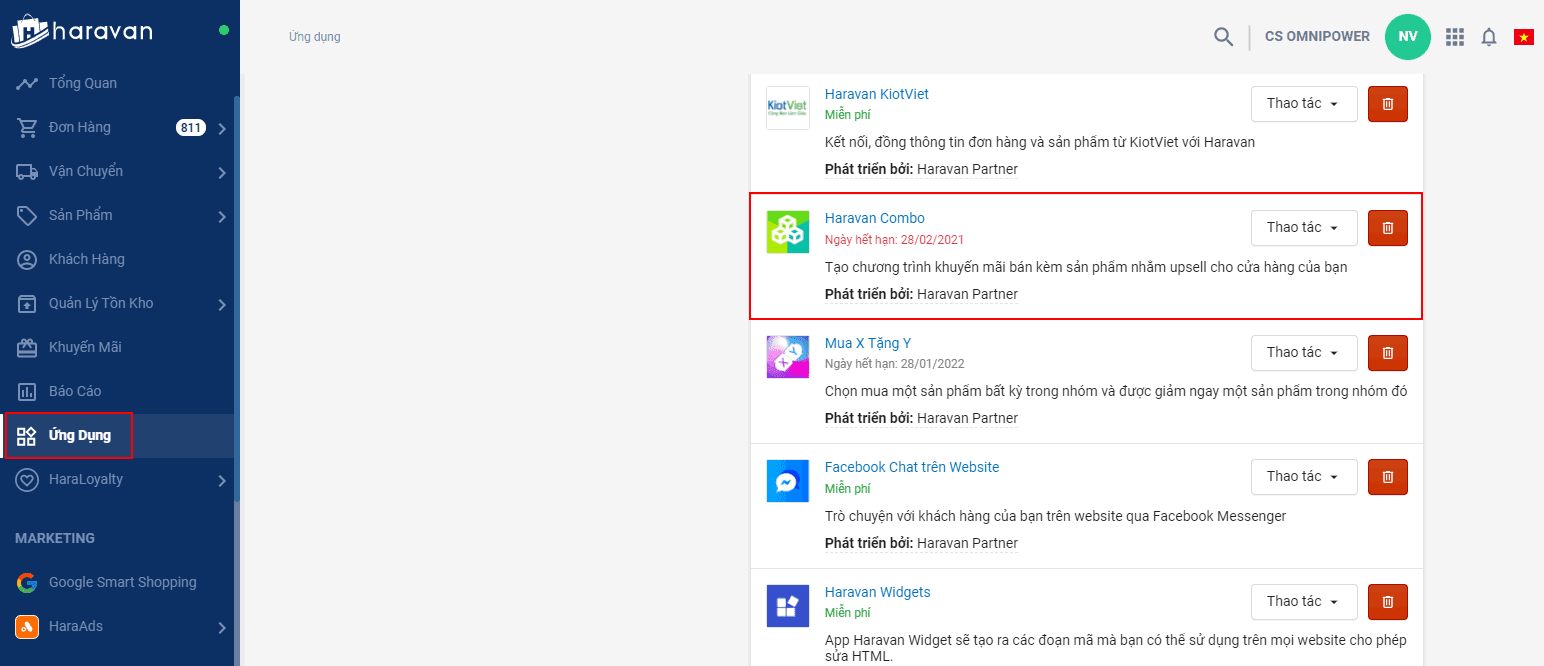This screenshot has width=1544, height=666.
Task: Click the Sản Phẩm tag icon
Action: (x=27, y=215)
